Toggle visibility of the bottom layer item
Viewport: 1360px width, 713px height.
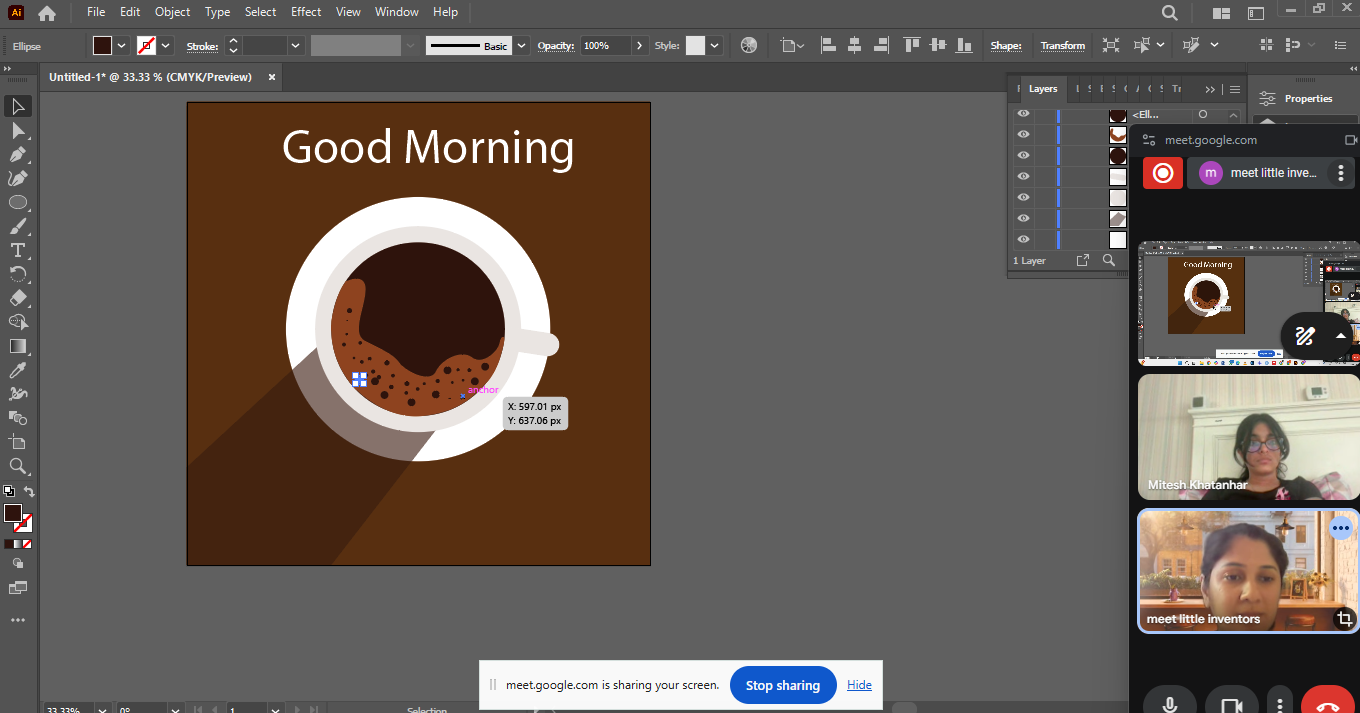pos(1023,240)
